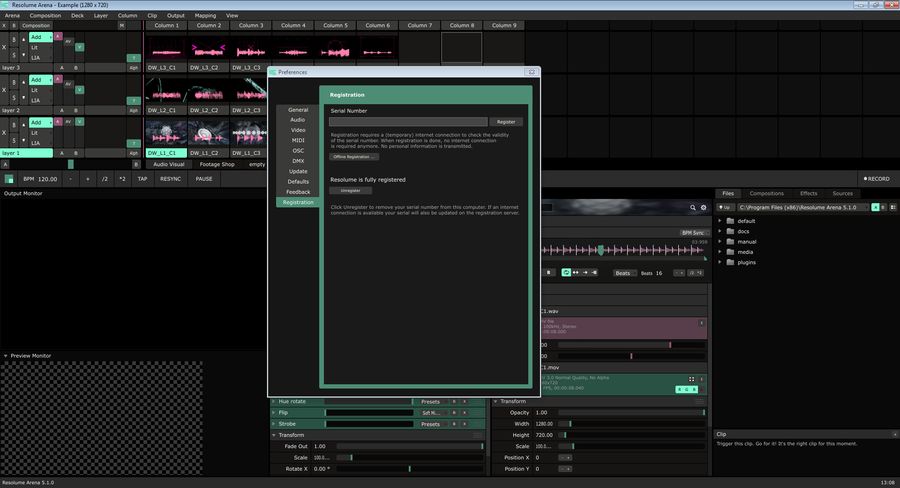Assign layer 3 to crossfader A

click(x=62, y=68)
